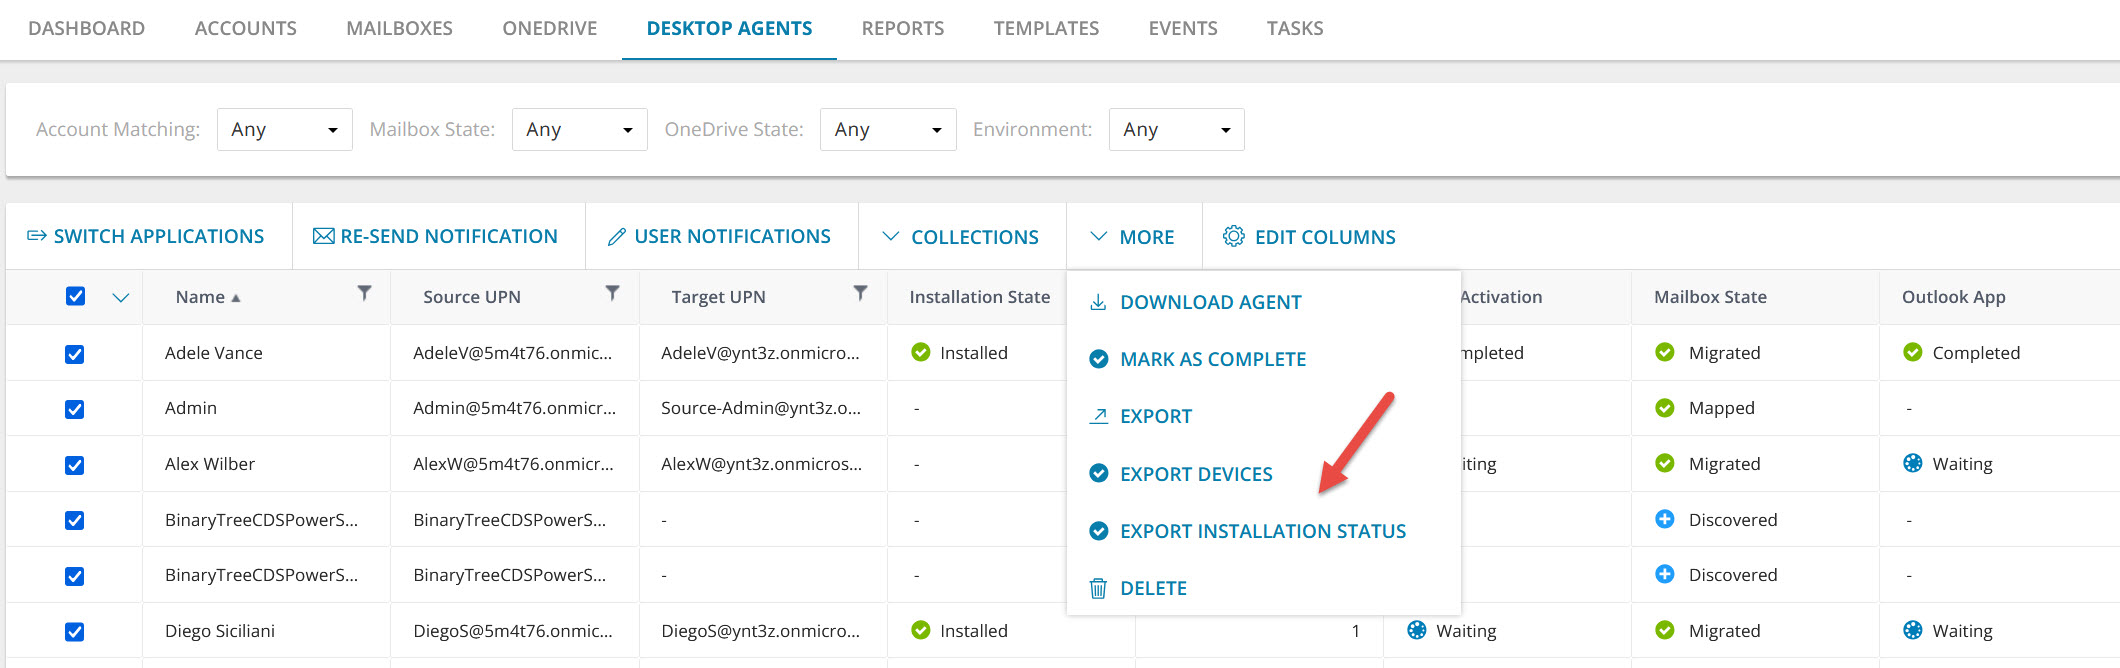Viewport: 2120px width, 668px height.
Task: Click Diego Siciliani's Outlook App Waiting icon
Action: click(x=1913, y=630)
